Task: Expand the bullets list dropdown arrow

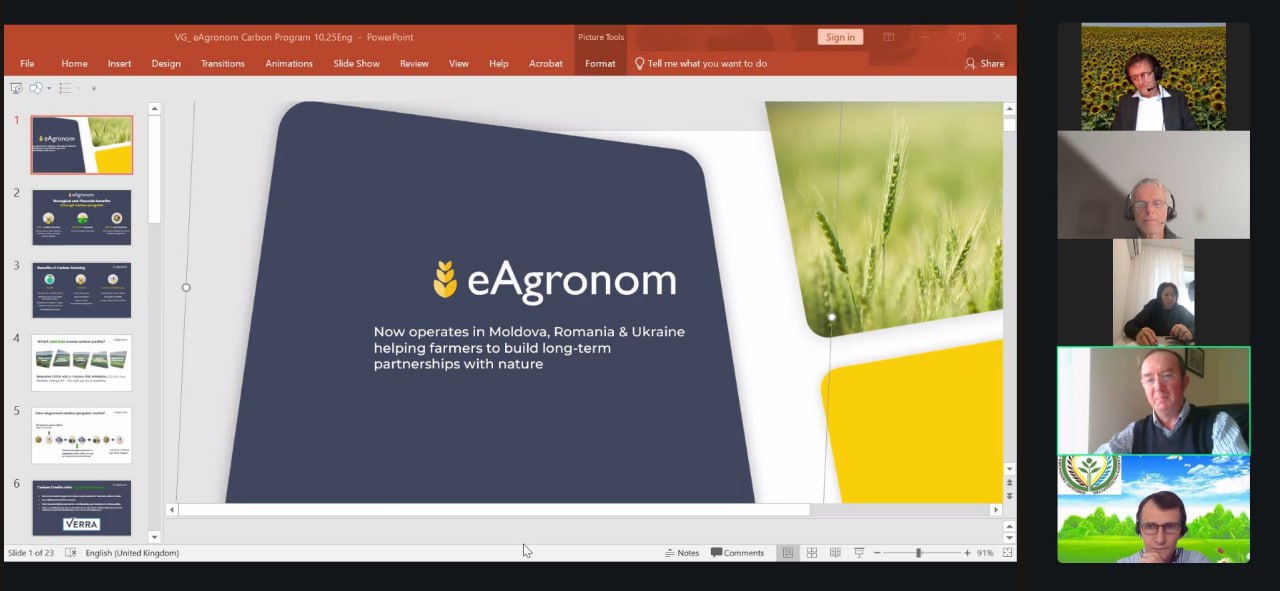Action: [78, 88]
